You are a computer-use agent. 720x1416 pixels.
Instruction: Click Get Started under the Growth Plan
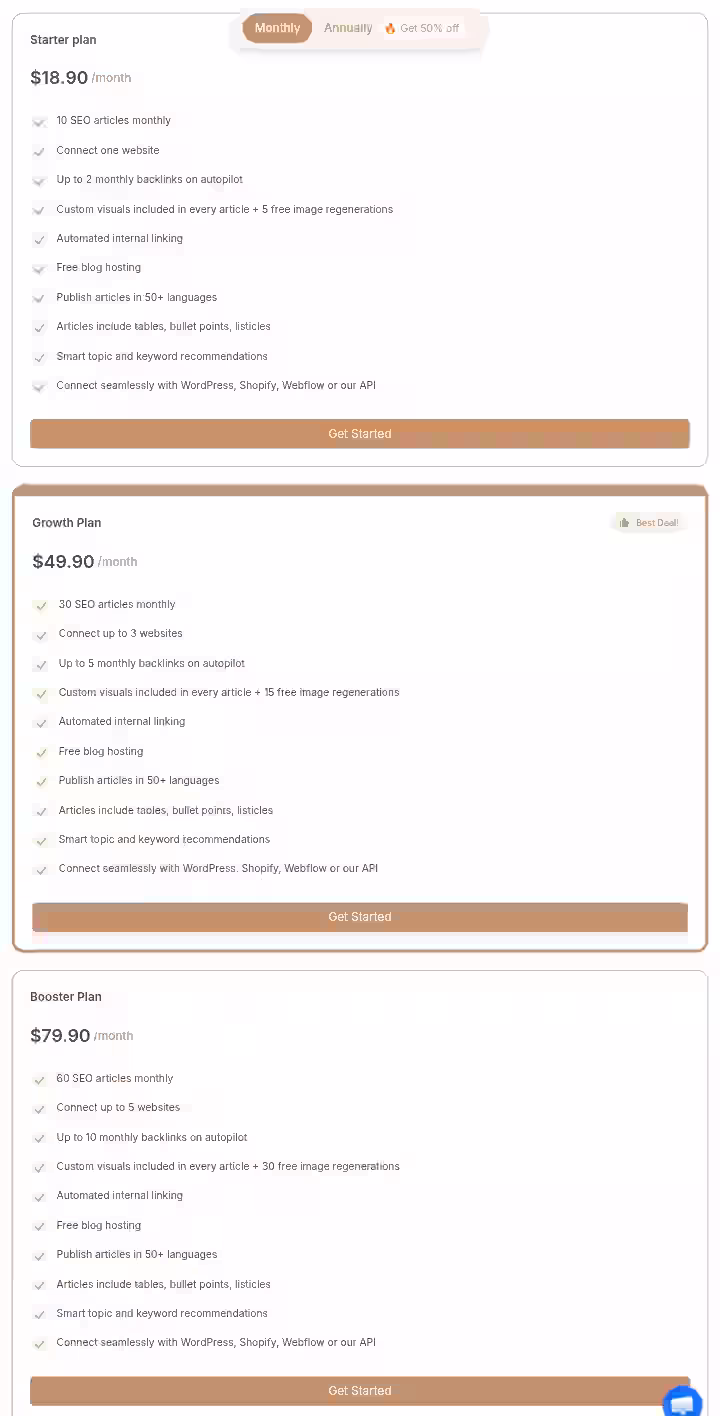[x=360, y=916]
